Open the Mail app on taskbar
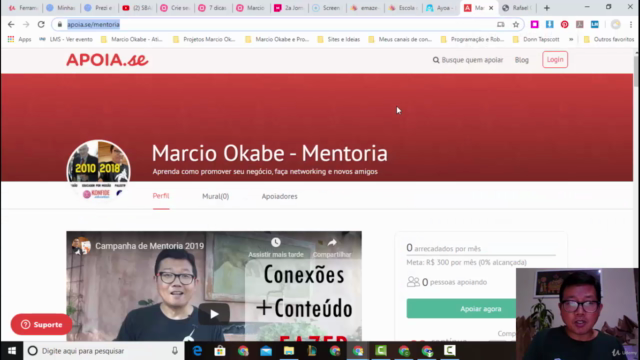Viewport: 640px width, 360px height. 266,351
